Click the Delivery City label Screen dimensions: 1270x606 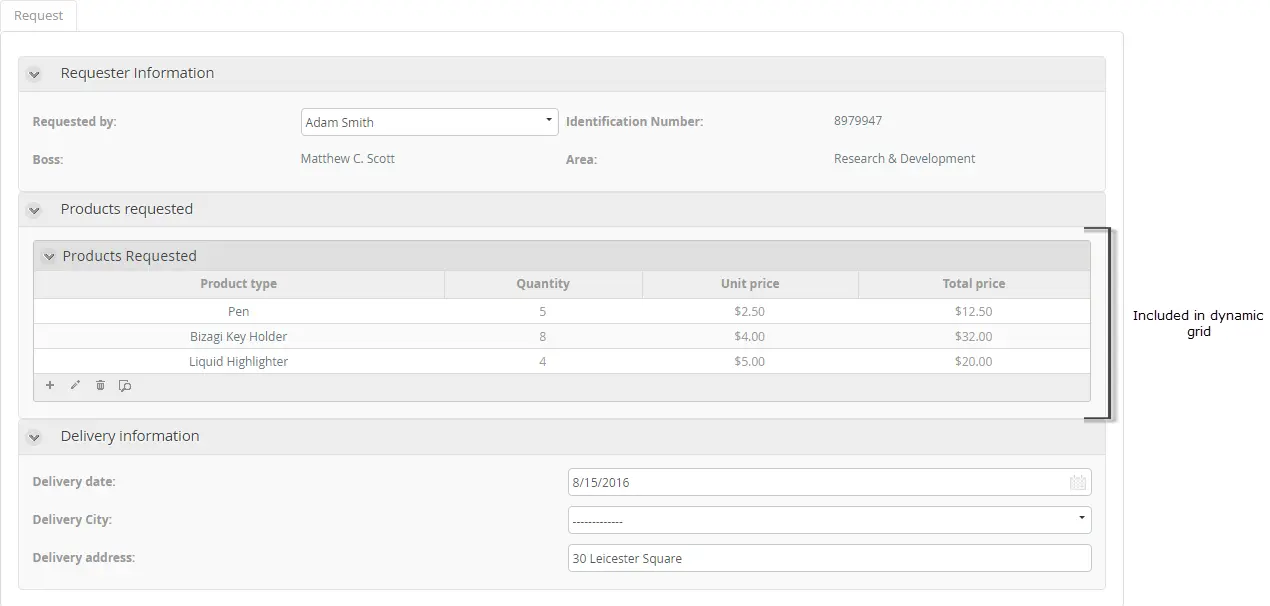tap(72, 520)
